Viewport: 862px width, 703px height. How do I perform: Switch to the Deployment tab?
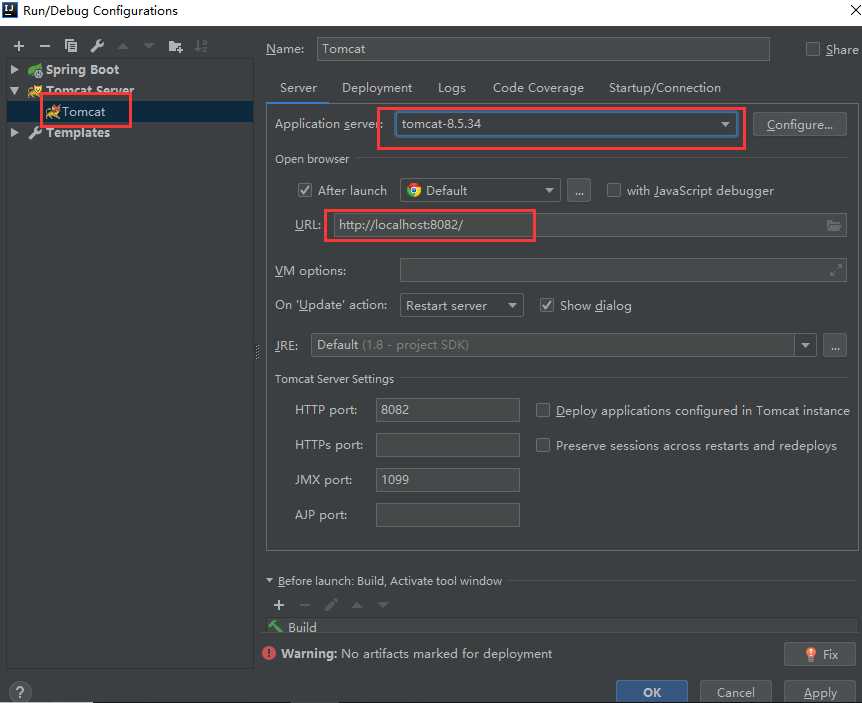pyautogui.click(x=377, y=88)
